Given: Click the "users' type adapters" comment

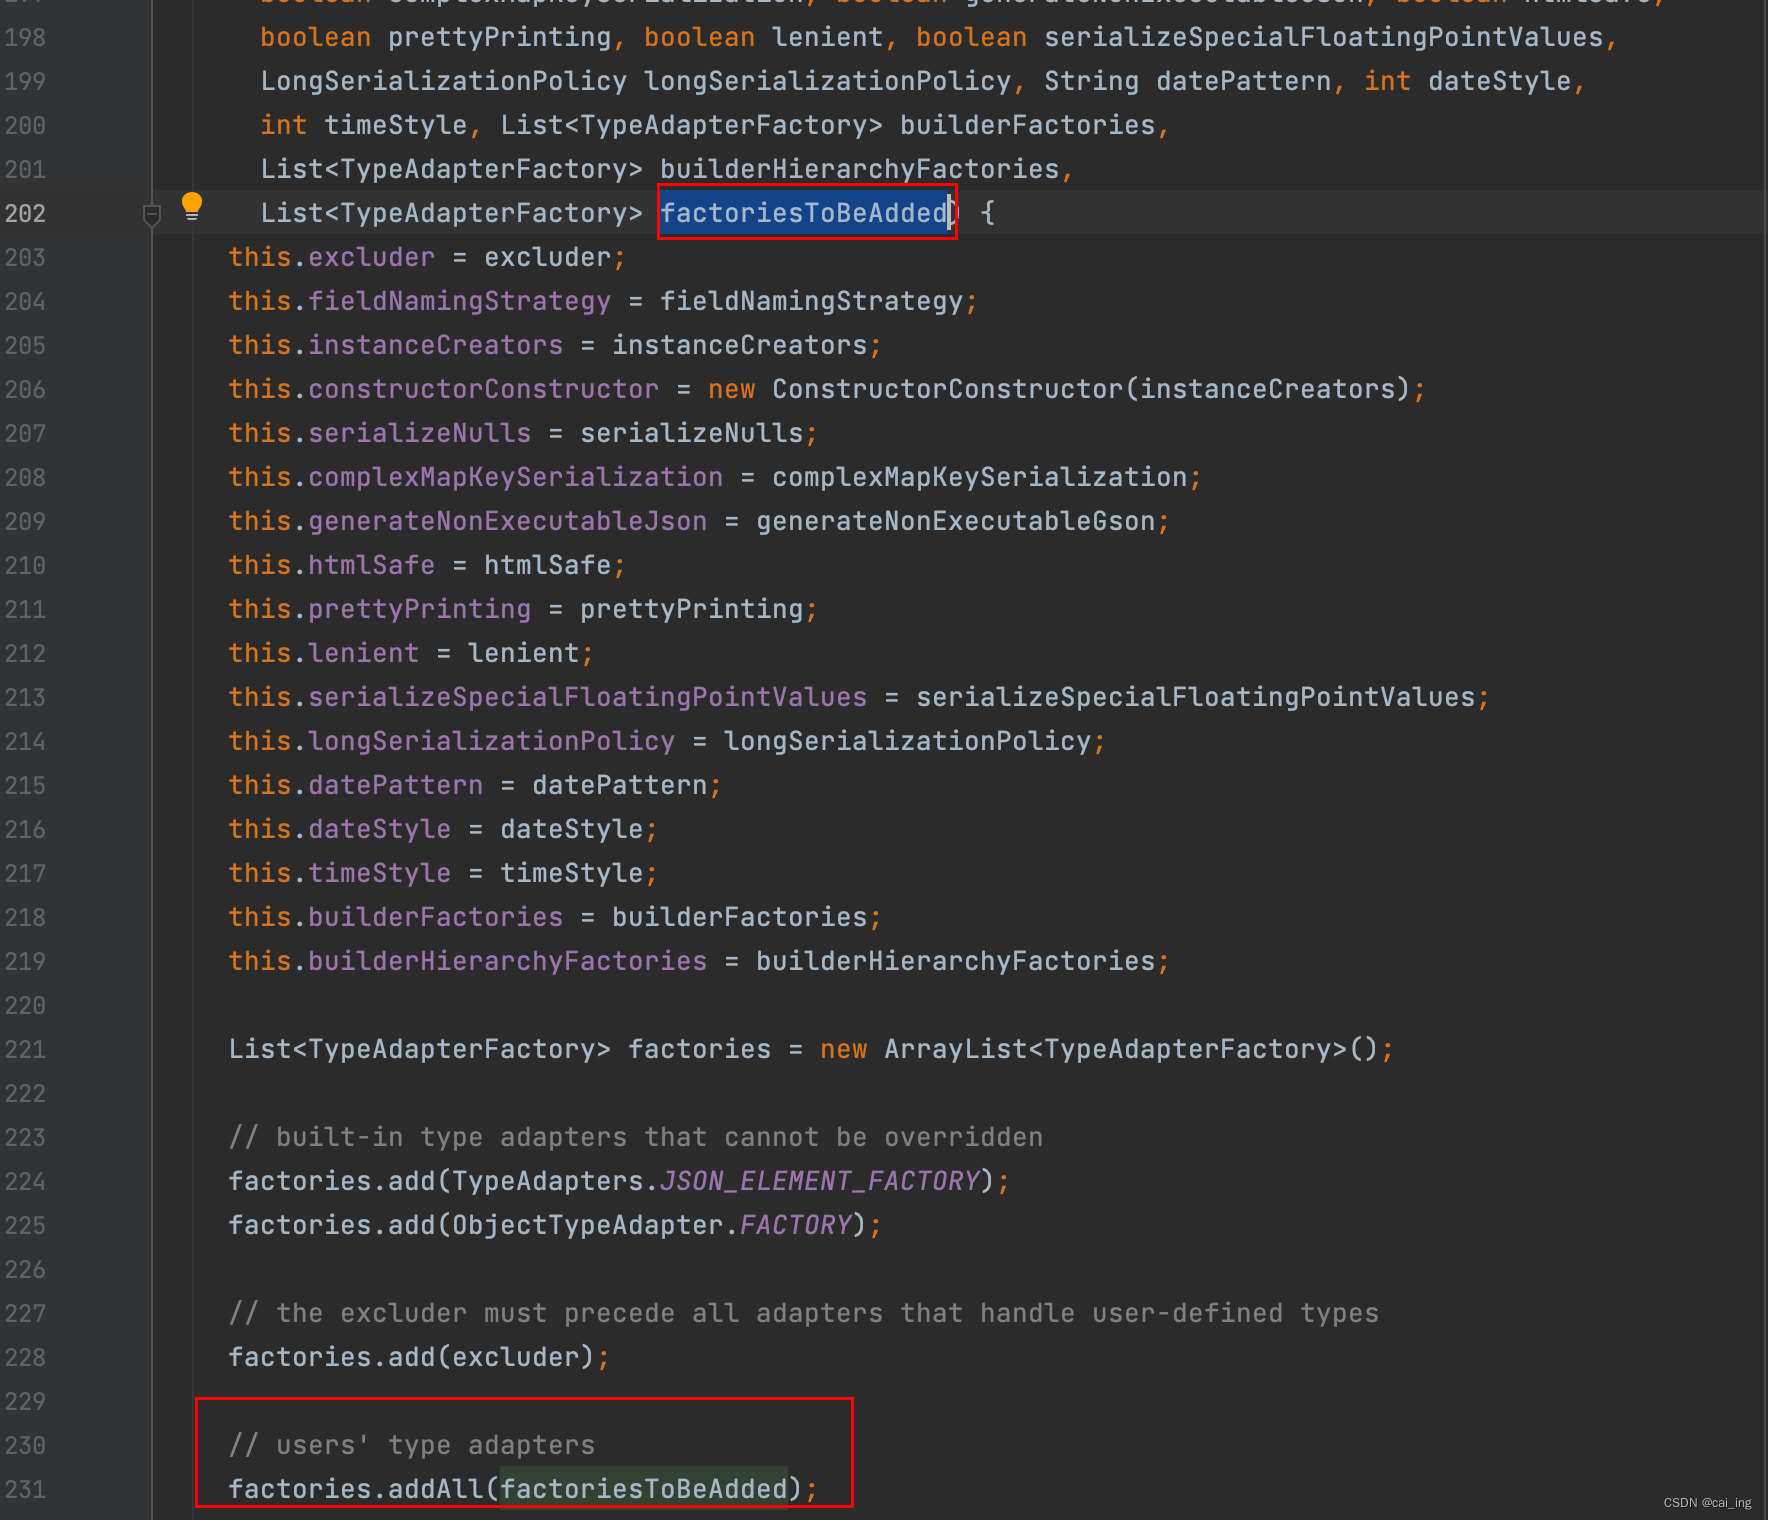Looking at the screenshot, I should point(412,1445).
